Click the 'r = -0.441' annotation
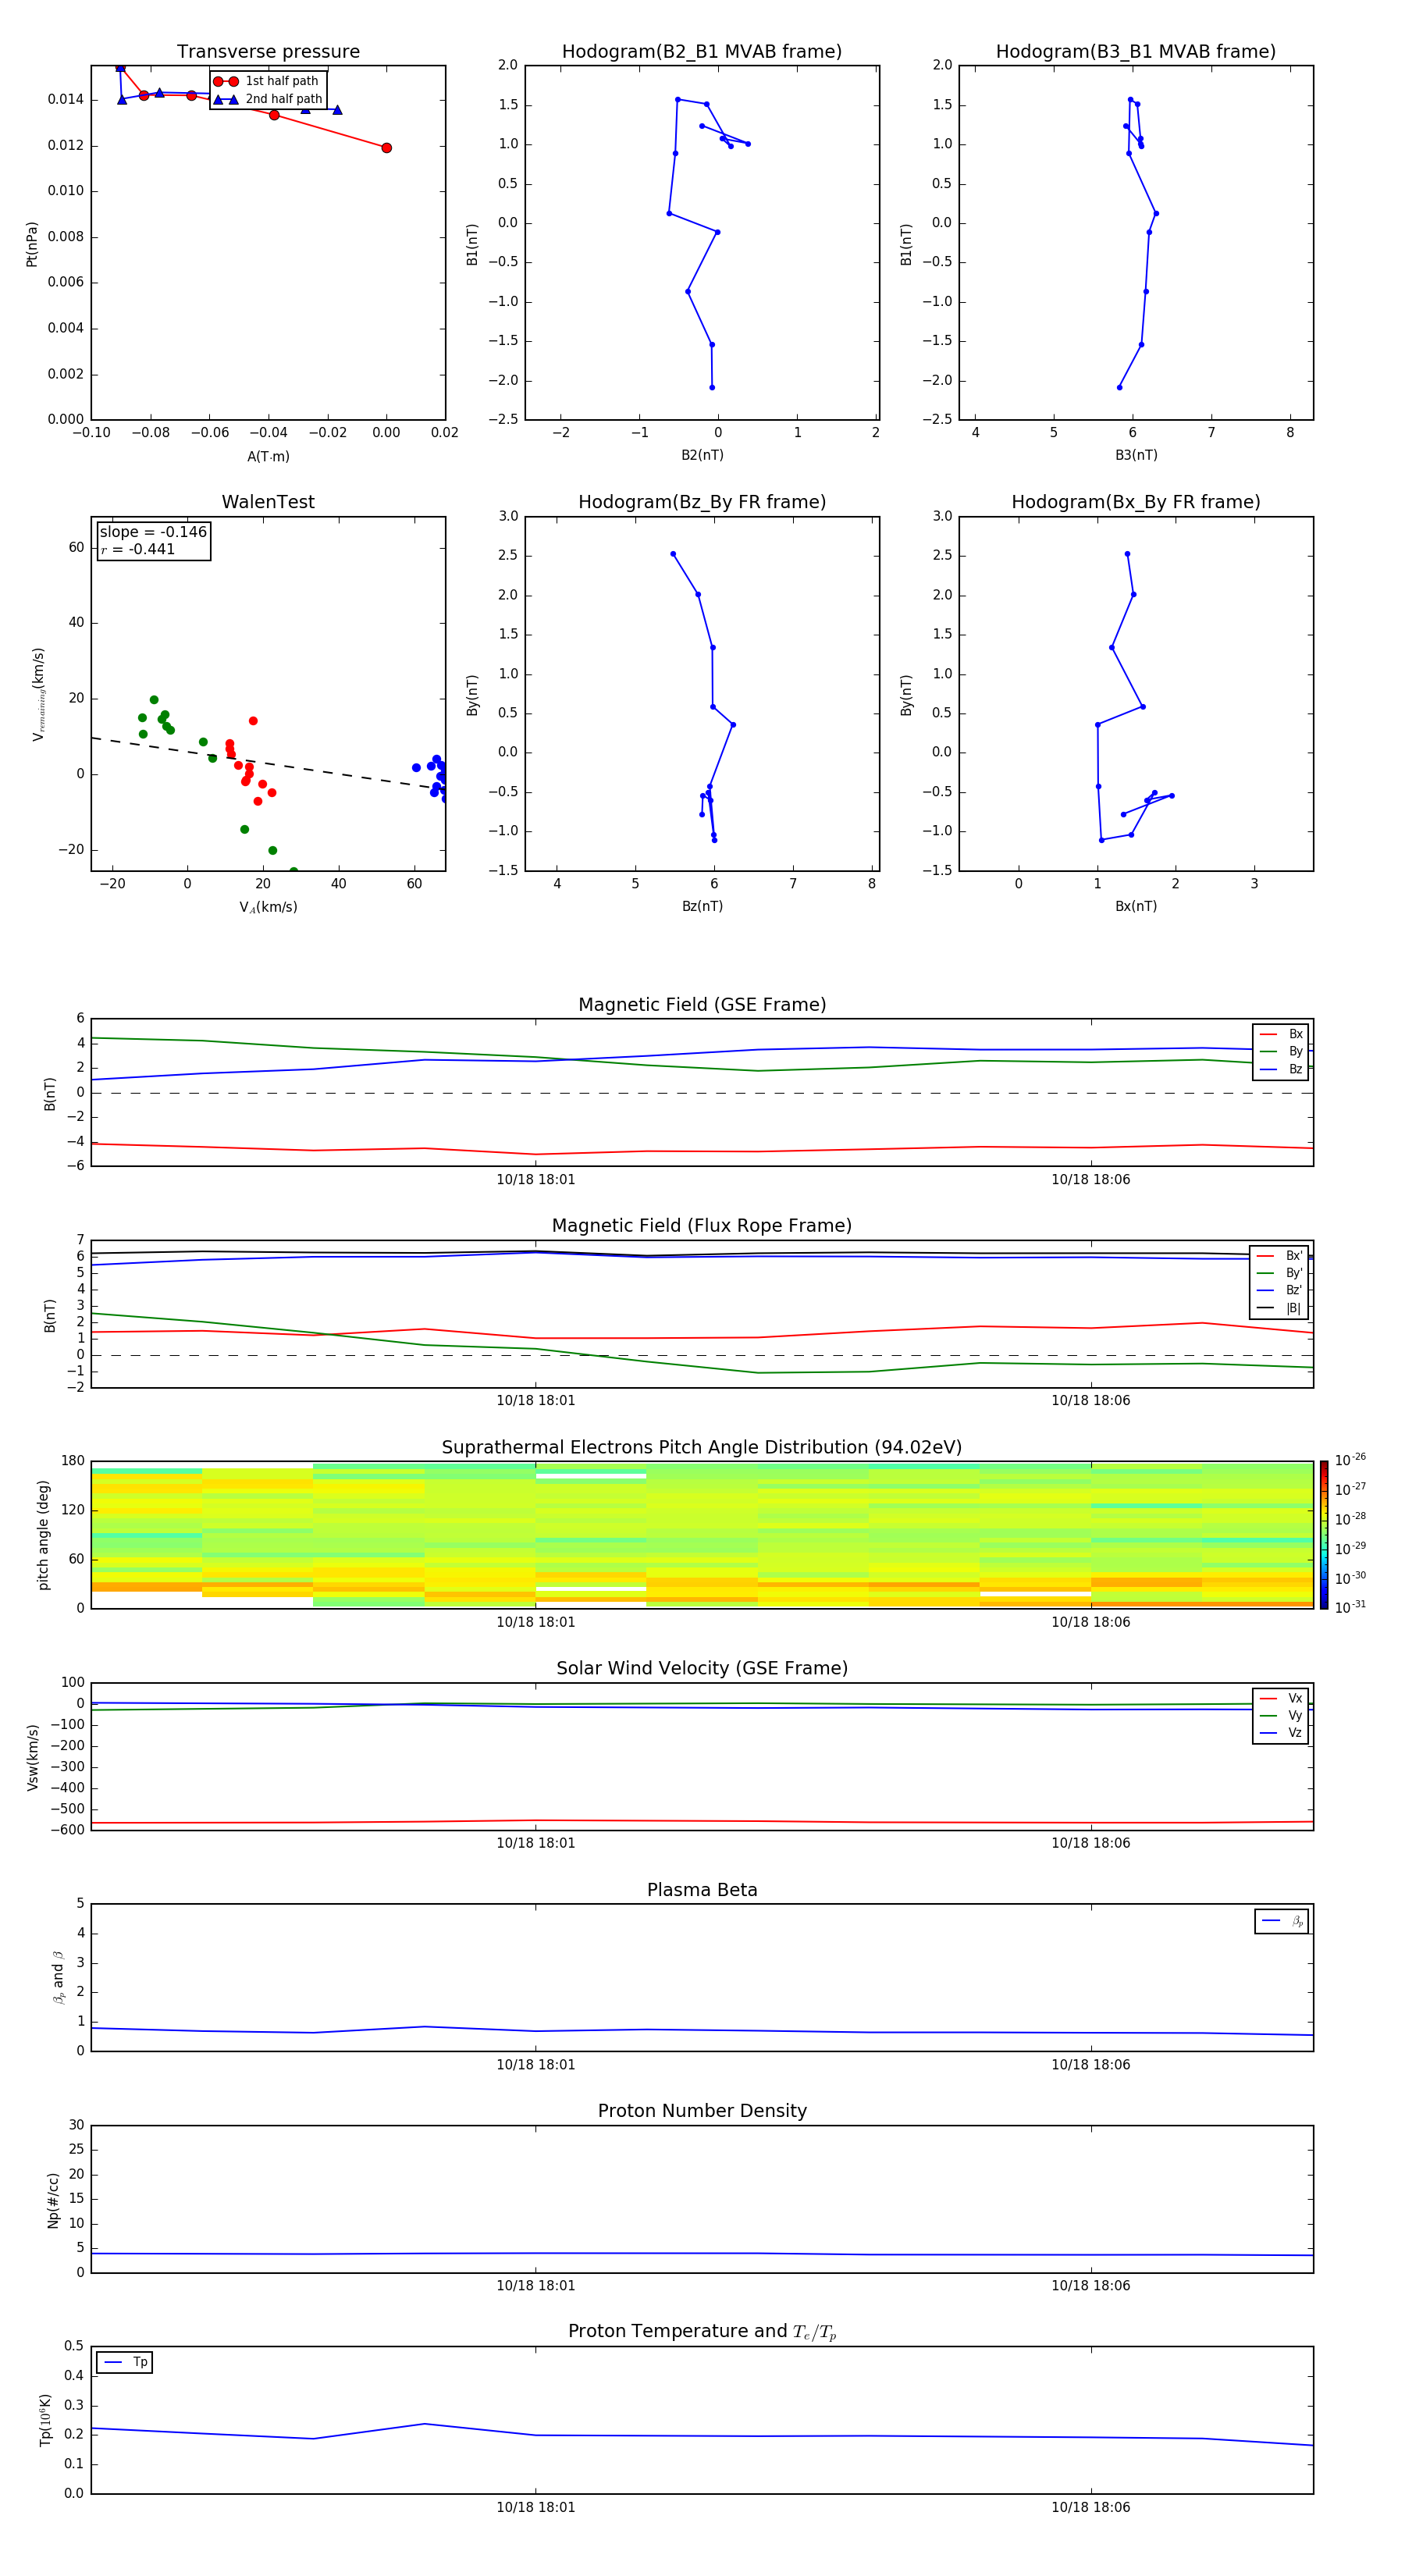This screenshot has width=1405, height=2576. 138,549
